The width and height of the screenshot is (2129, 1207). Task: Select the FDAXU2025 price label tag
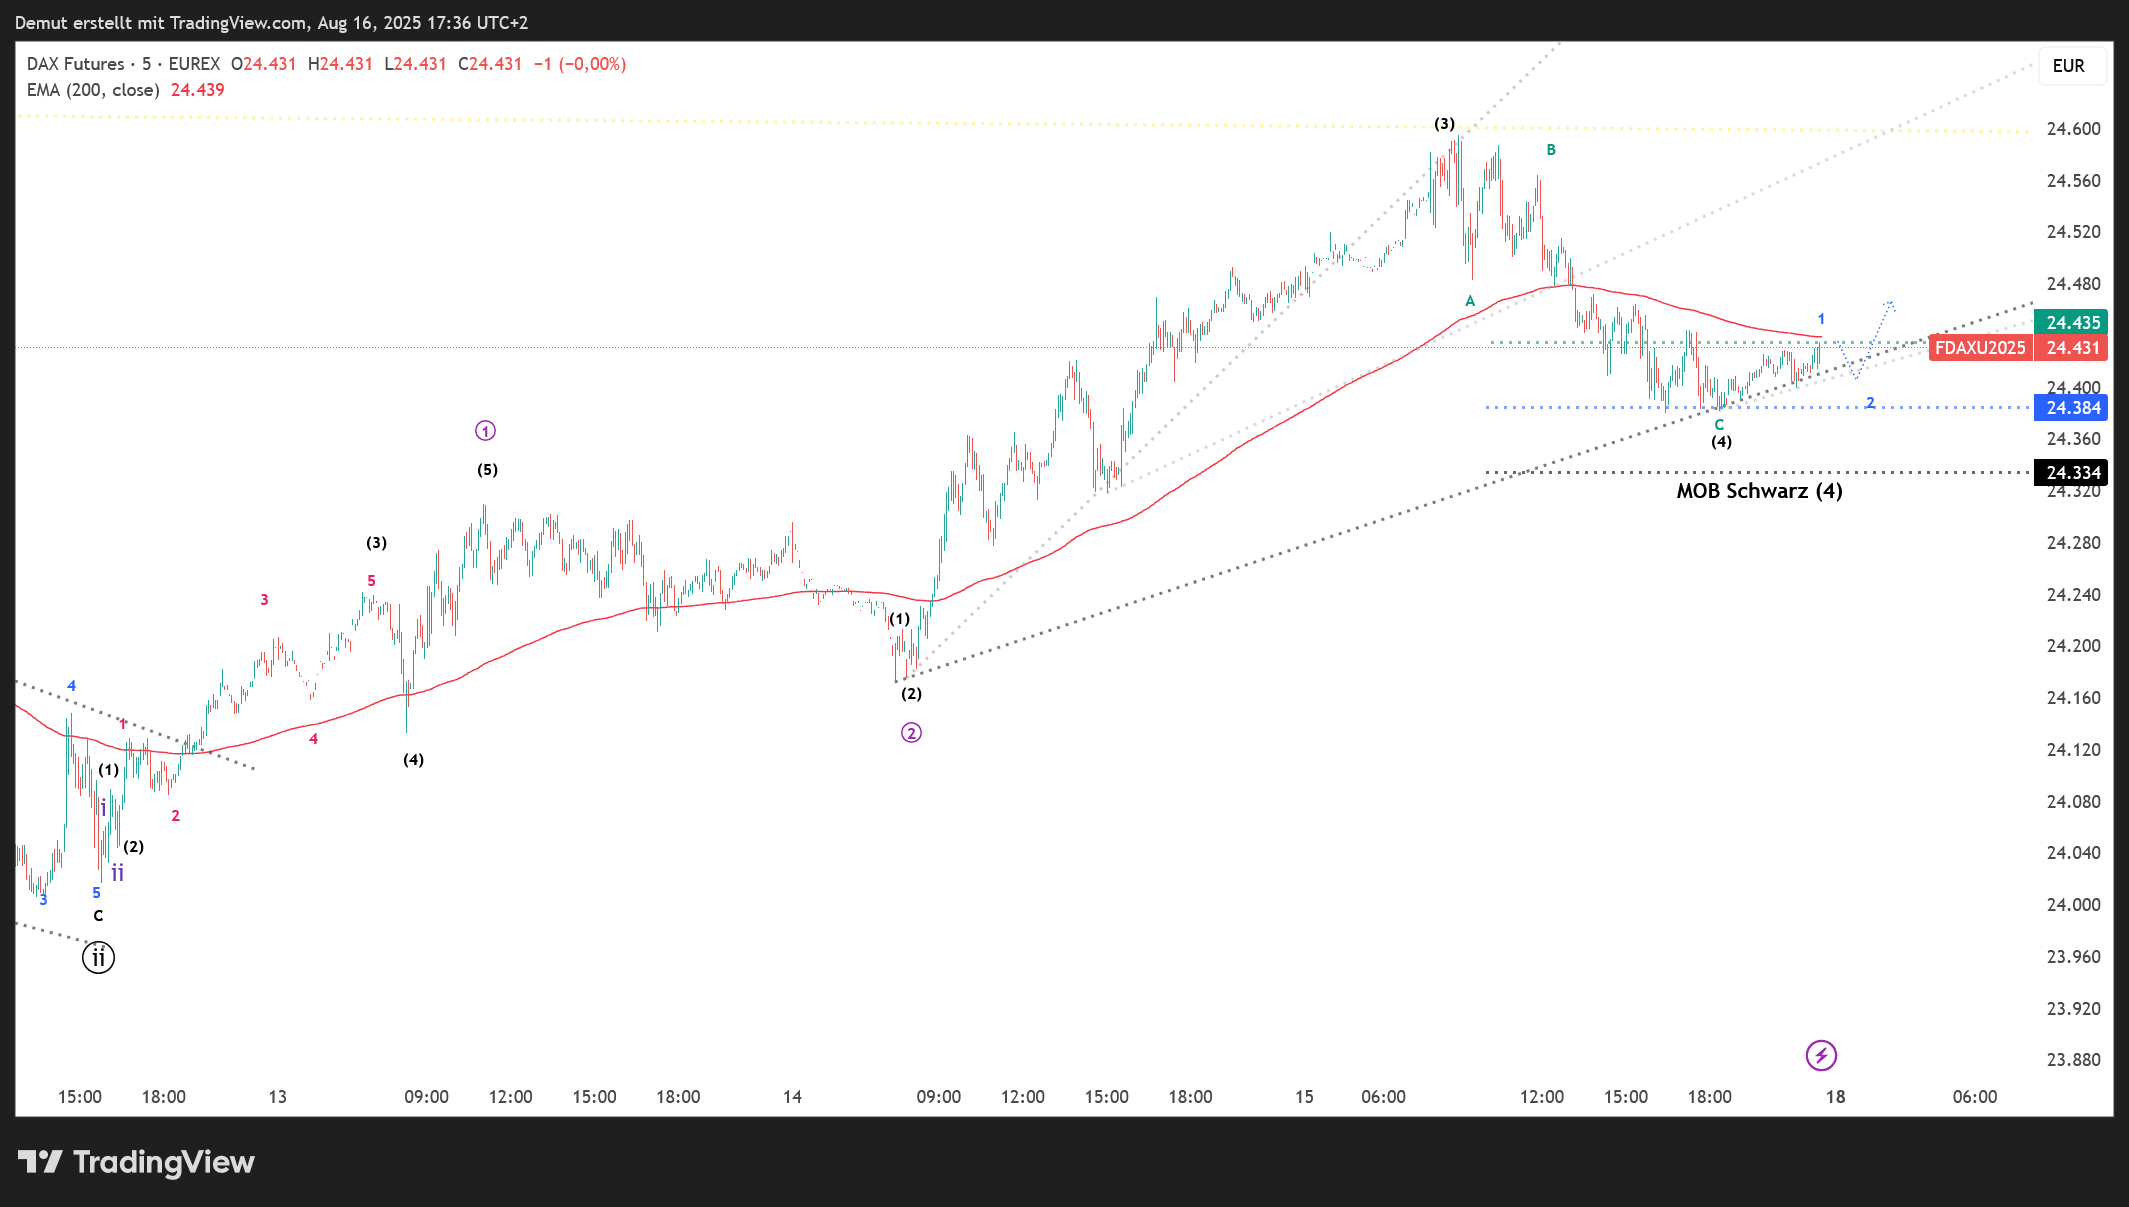[1979, 348]
